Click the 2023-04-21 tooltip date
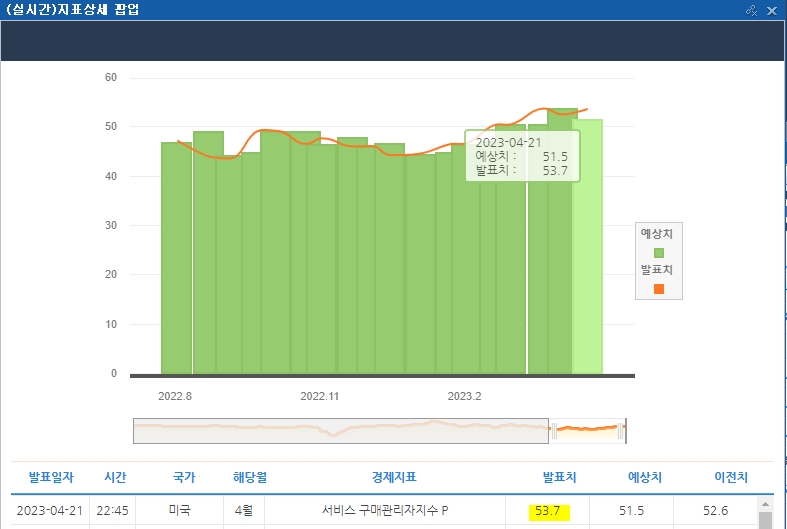 [x=508, y=143]
